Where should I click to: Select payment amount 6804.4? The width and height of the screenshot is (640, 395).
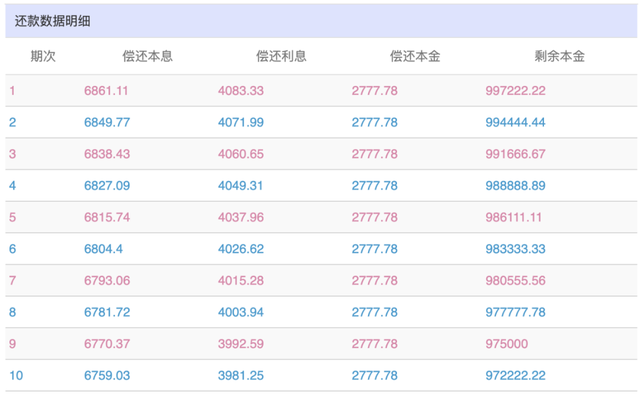[x=103, y=249]
